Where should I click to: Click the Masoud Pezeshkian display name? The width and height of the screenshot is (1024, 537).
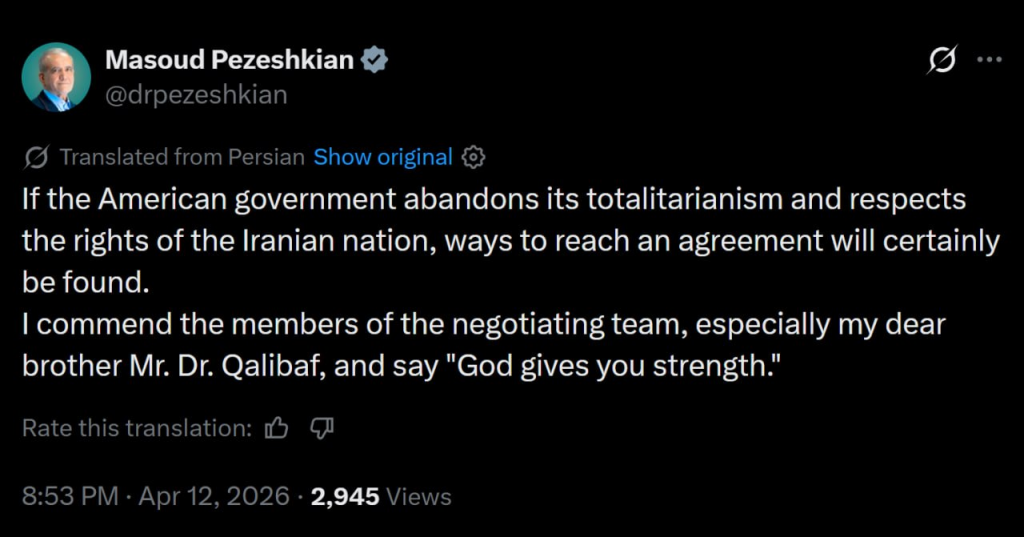pyautogui.click(x=229, y=60)
